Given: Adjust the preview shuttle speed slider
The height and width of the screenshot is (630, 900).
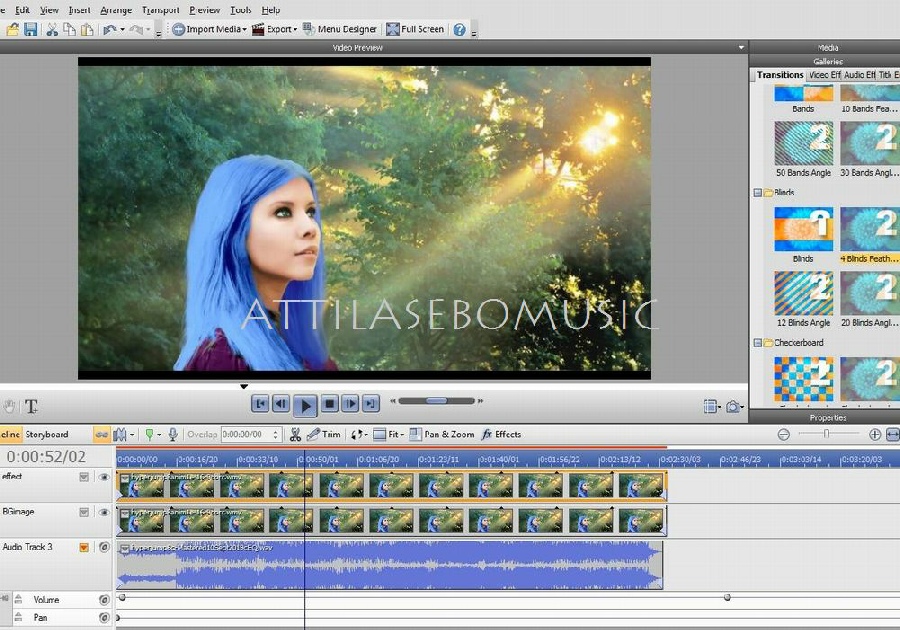Looking at the screenshot, I should [437, 400].
